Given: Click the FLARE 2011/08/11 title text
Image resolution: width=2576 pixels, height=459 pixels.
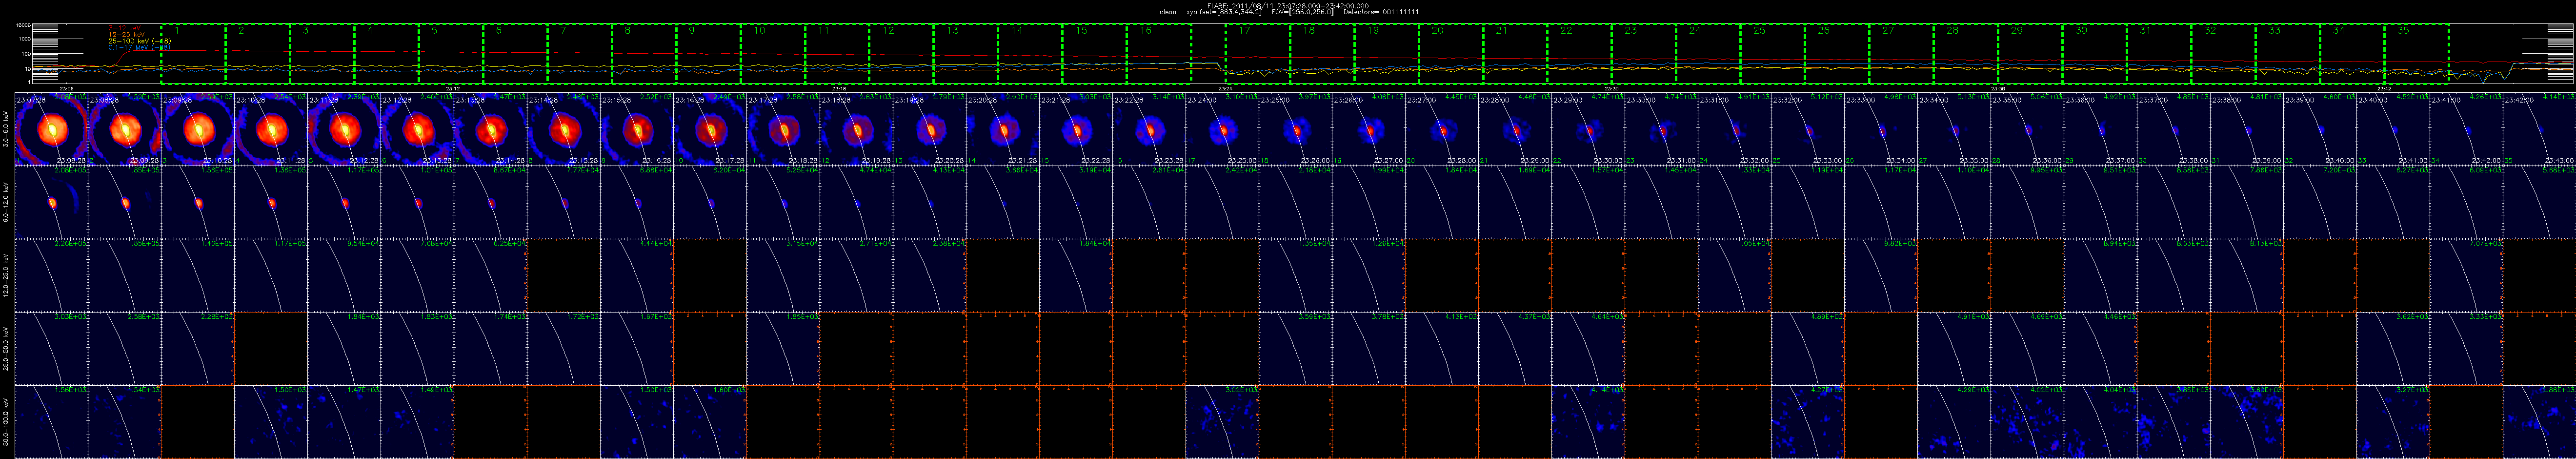Looking at the screenshot, I should tap(1288, 5).
